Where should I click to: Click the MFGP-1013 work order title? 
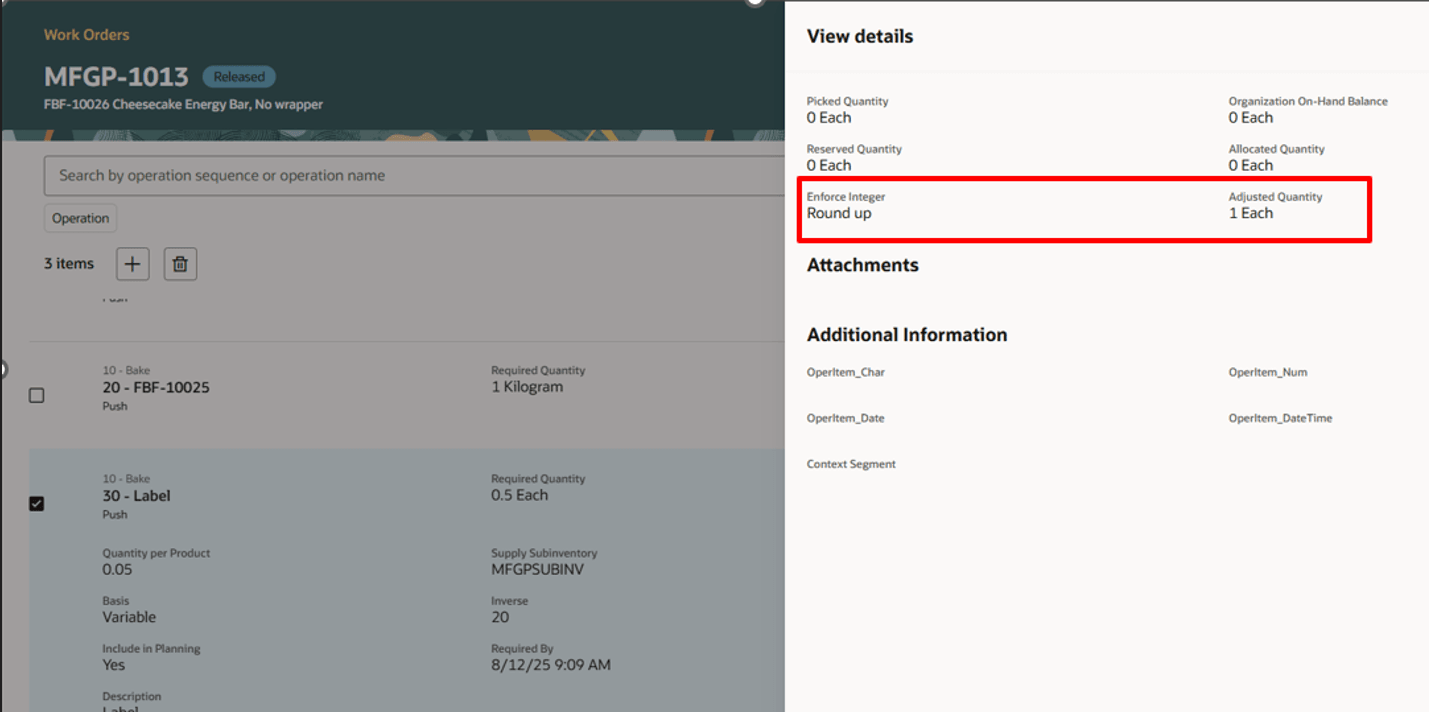pyautogui.click(x=118, y=76)
